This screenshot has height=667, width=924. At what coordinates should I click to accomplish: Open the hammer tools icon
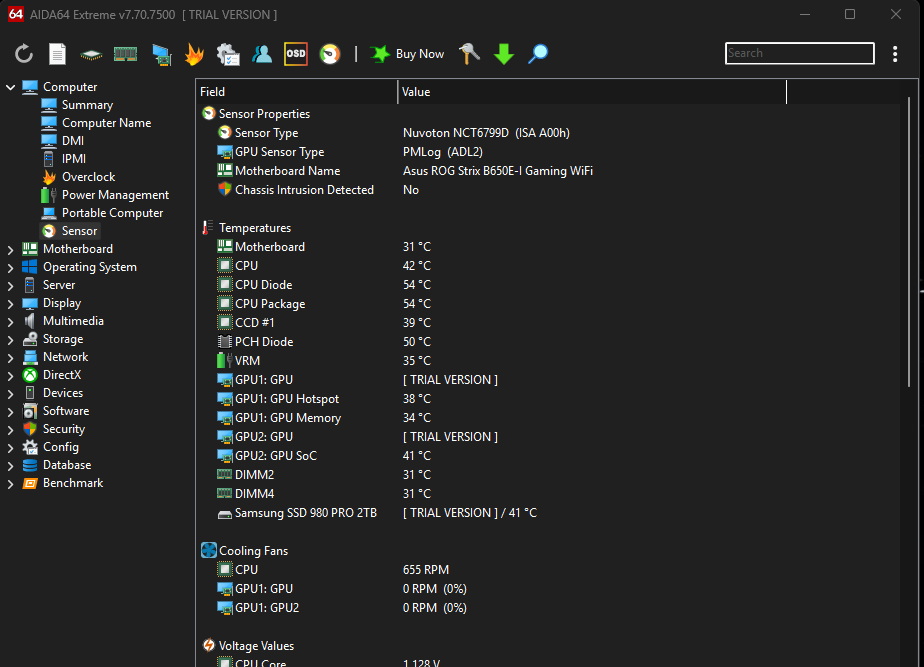[469, 54]
